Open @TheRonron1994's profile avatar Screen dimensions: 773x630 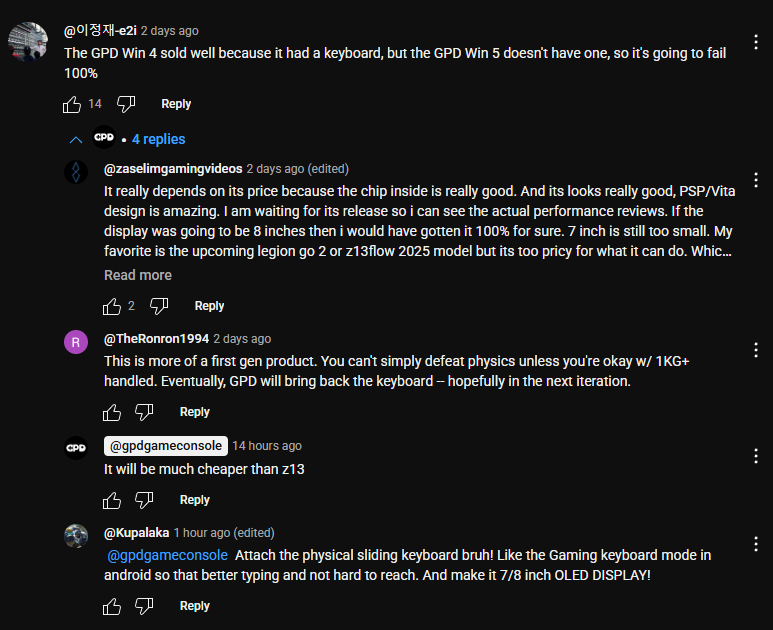click(76, 343)
